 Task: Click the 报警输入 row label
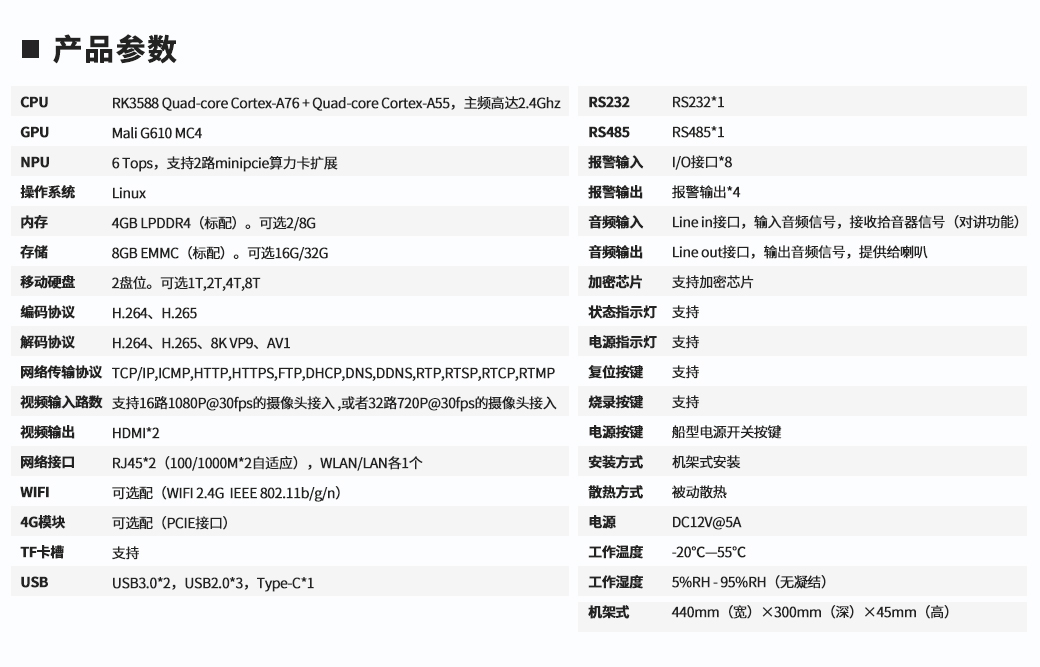point(615,162)
